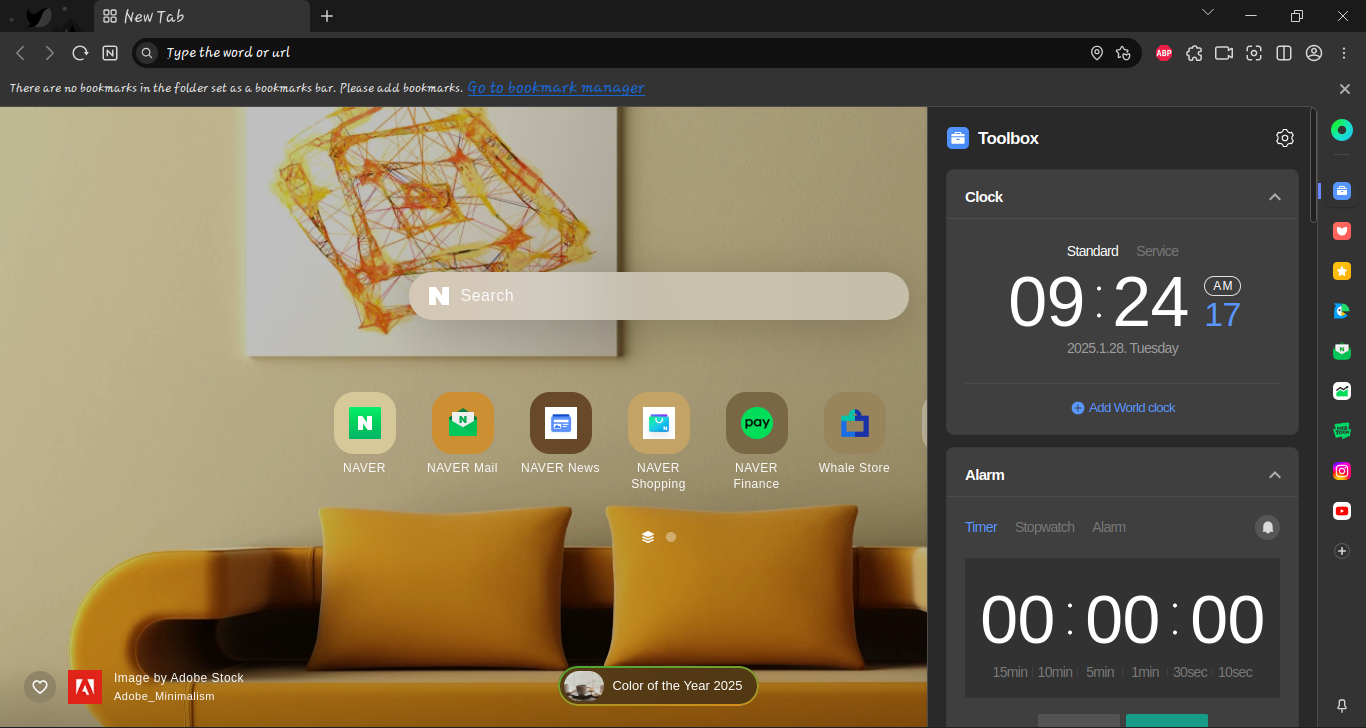This screenshot has width=1366, height=728.
Task: Open YouTube in the sidebar
Action: click(x=1342, y=511)
